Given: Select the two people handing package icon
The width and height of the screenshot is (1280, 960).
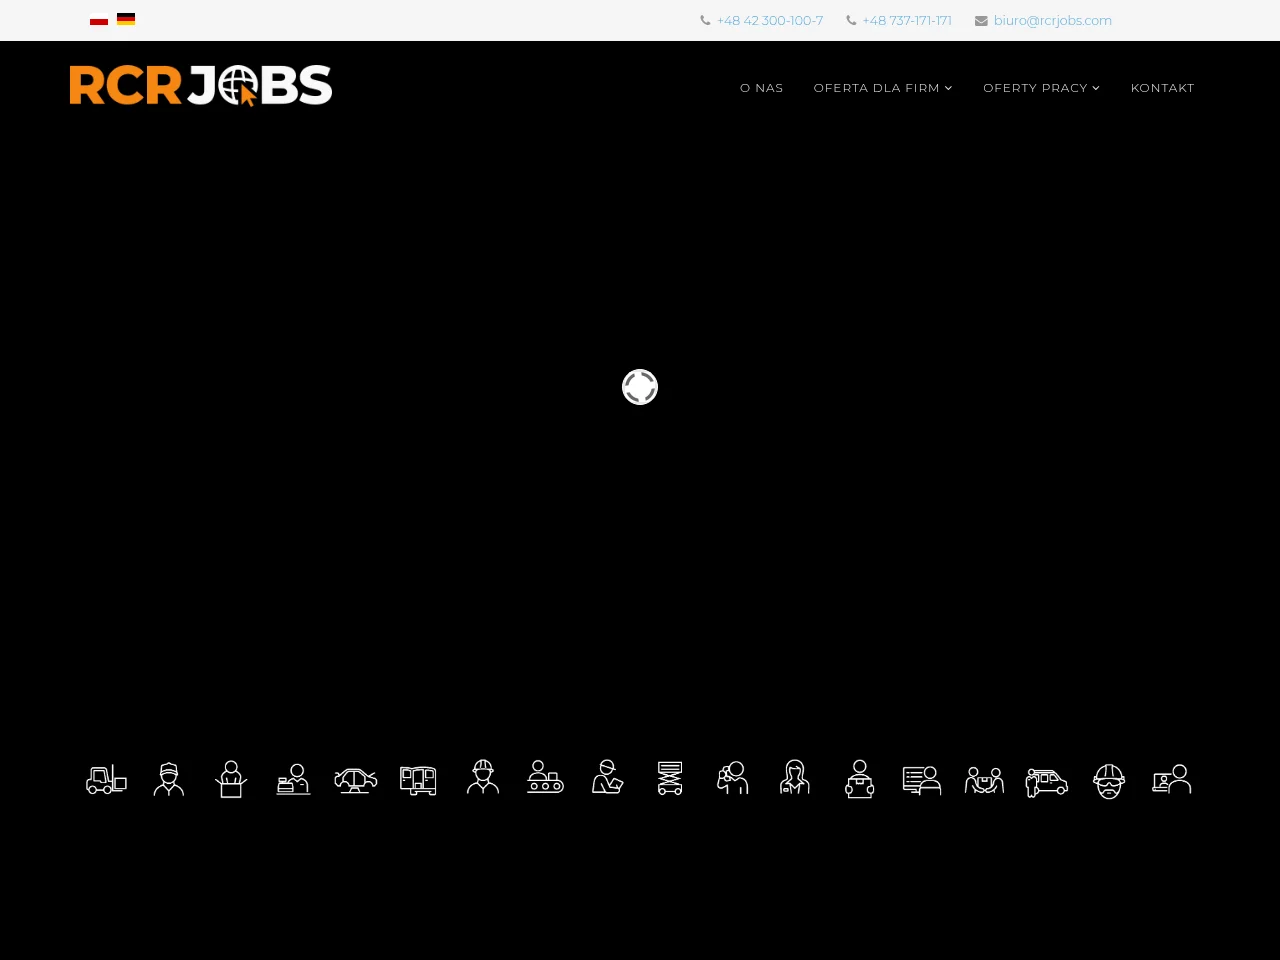Looking at the screenshot, I should [x=984, y=780].
